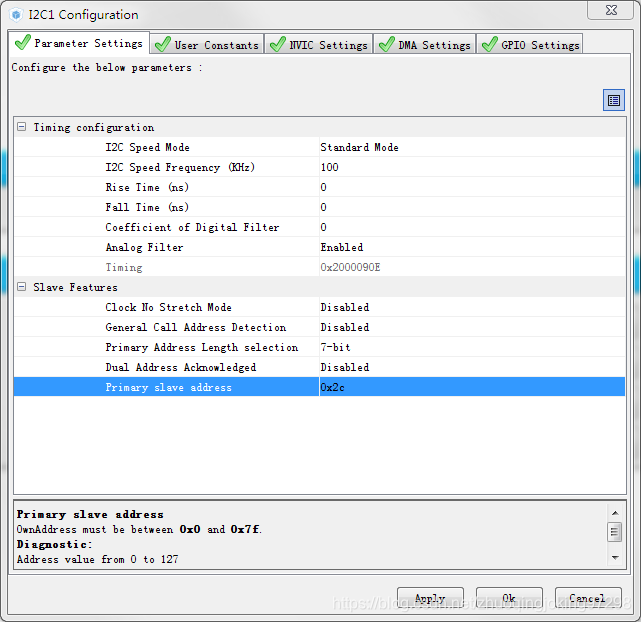Select the Analog Filter label
This screenshot has width=641, height=622.
click(144, 247)
